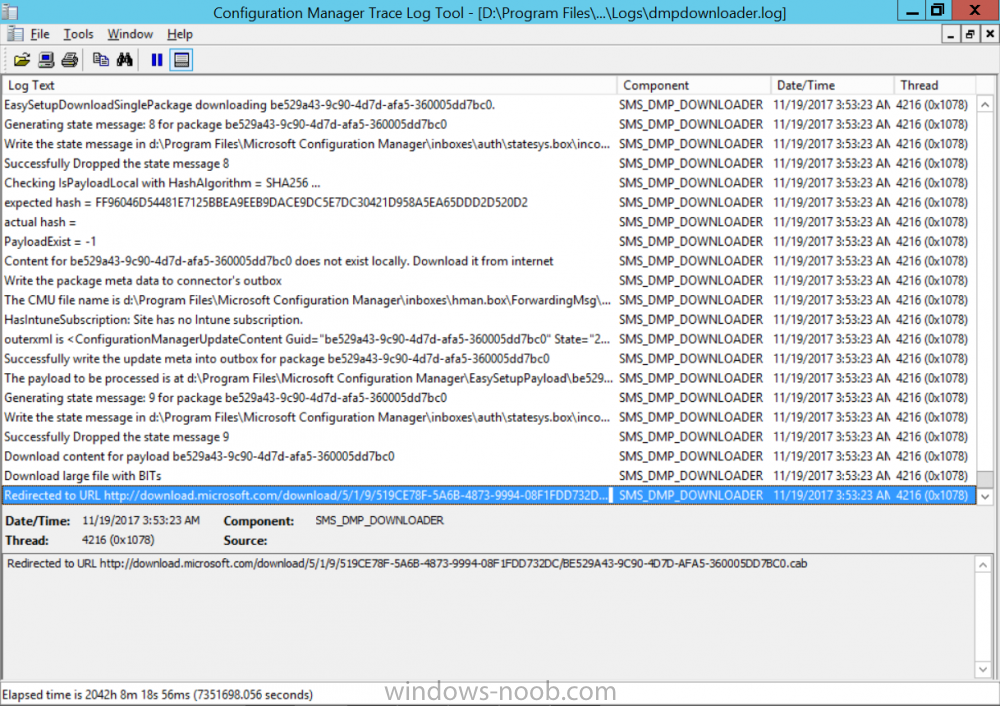This screenshot has height=706, width=1000.
Task: Open Find with the binoculars icon
Action: point(125,60)
